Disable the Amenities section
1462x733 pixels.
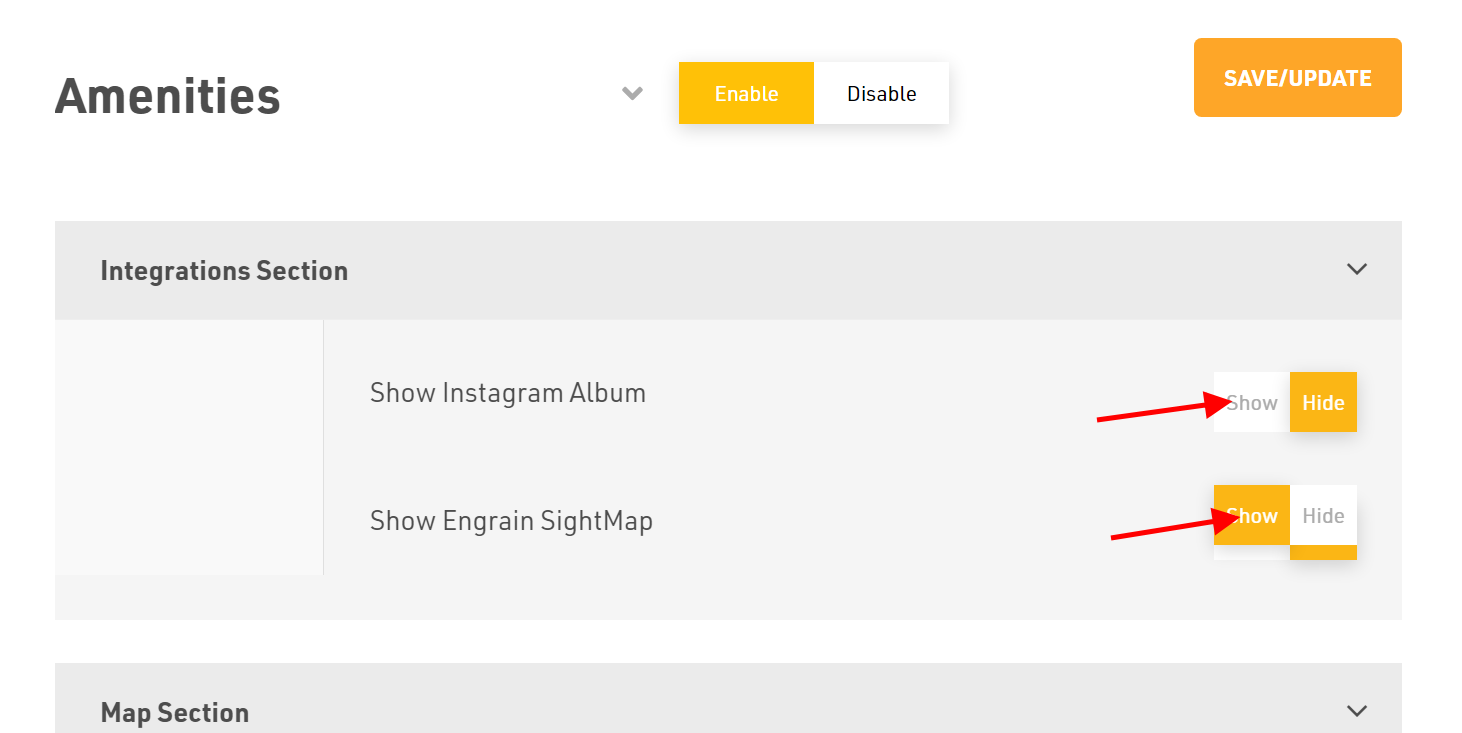pyautogui.click(x=881, y=94)
